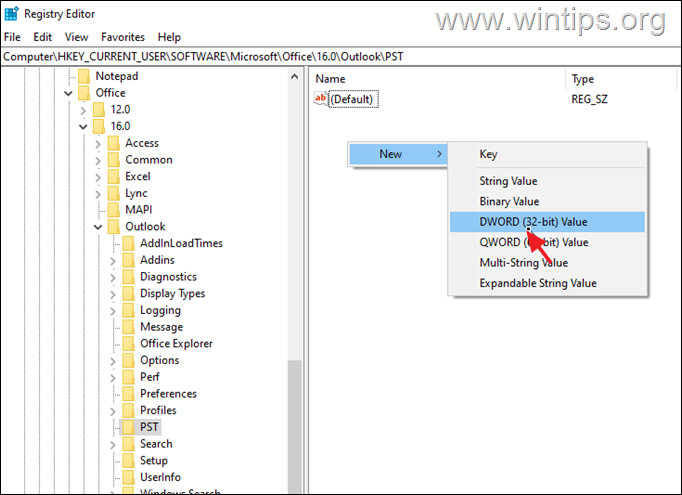Click the Name column header
682x495 pixels.
(331, 79)
